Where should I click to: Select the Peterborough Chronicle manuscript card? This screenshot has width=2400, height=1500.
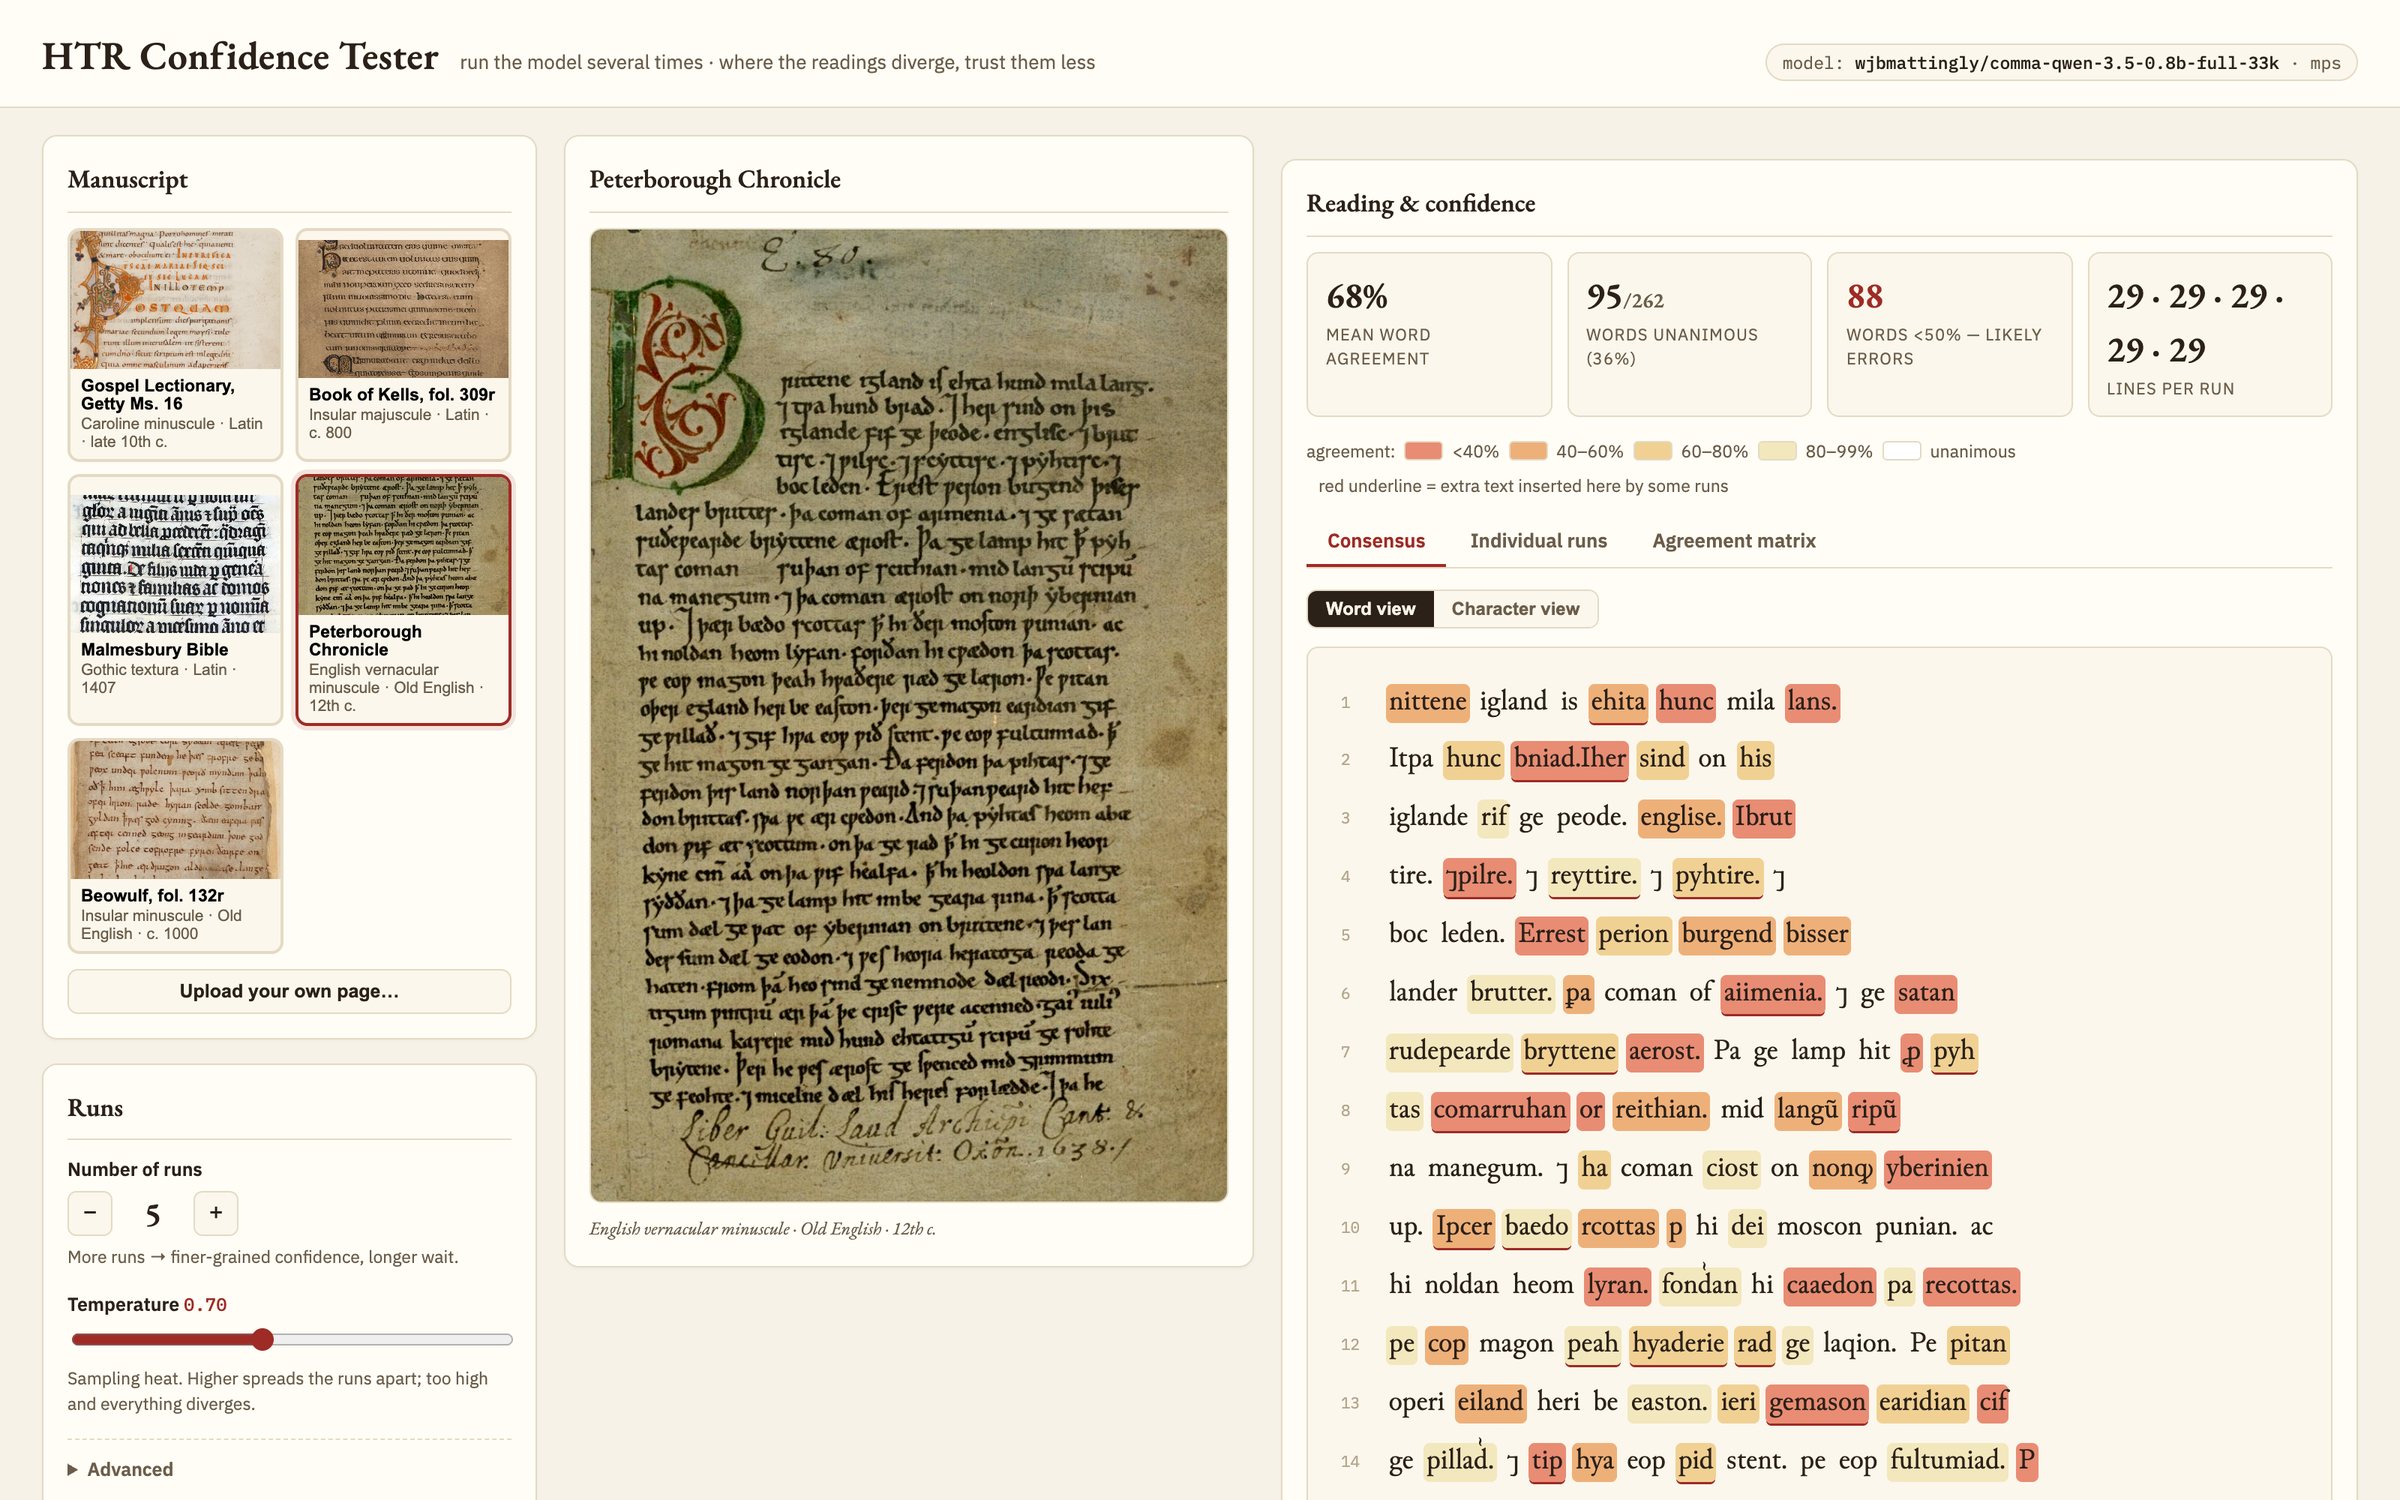403,599
